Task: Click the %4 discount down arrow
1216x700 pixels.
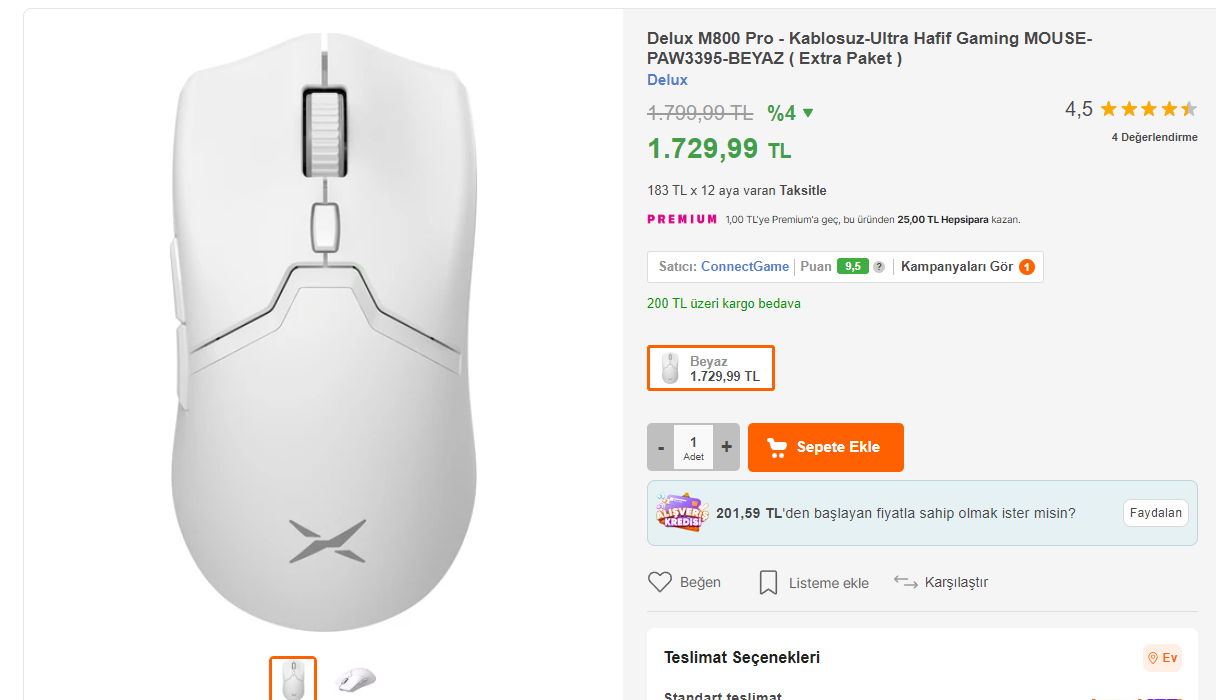Action: click(x=808, y=113)
